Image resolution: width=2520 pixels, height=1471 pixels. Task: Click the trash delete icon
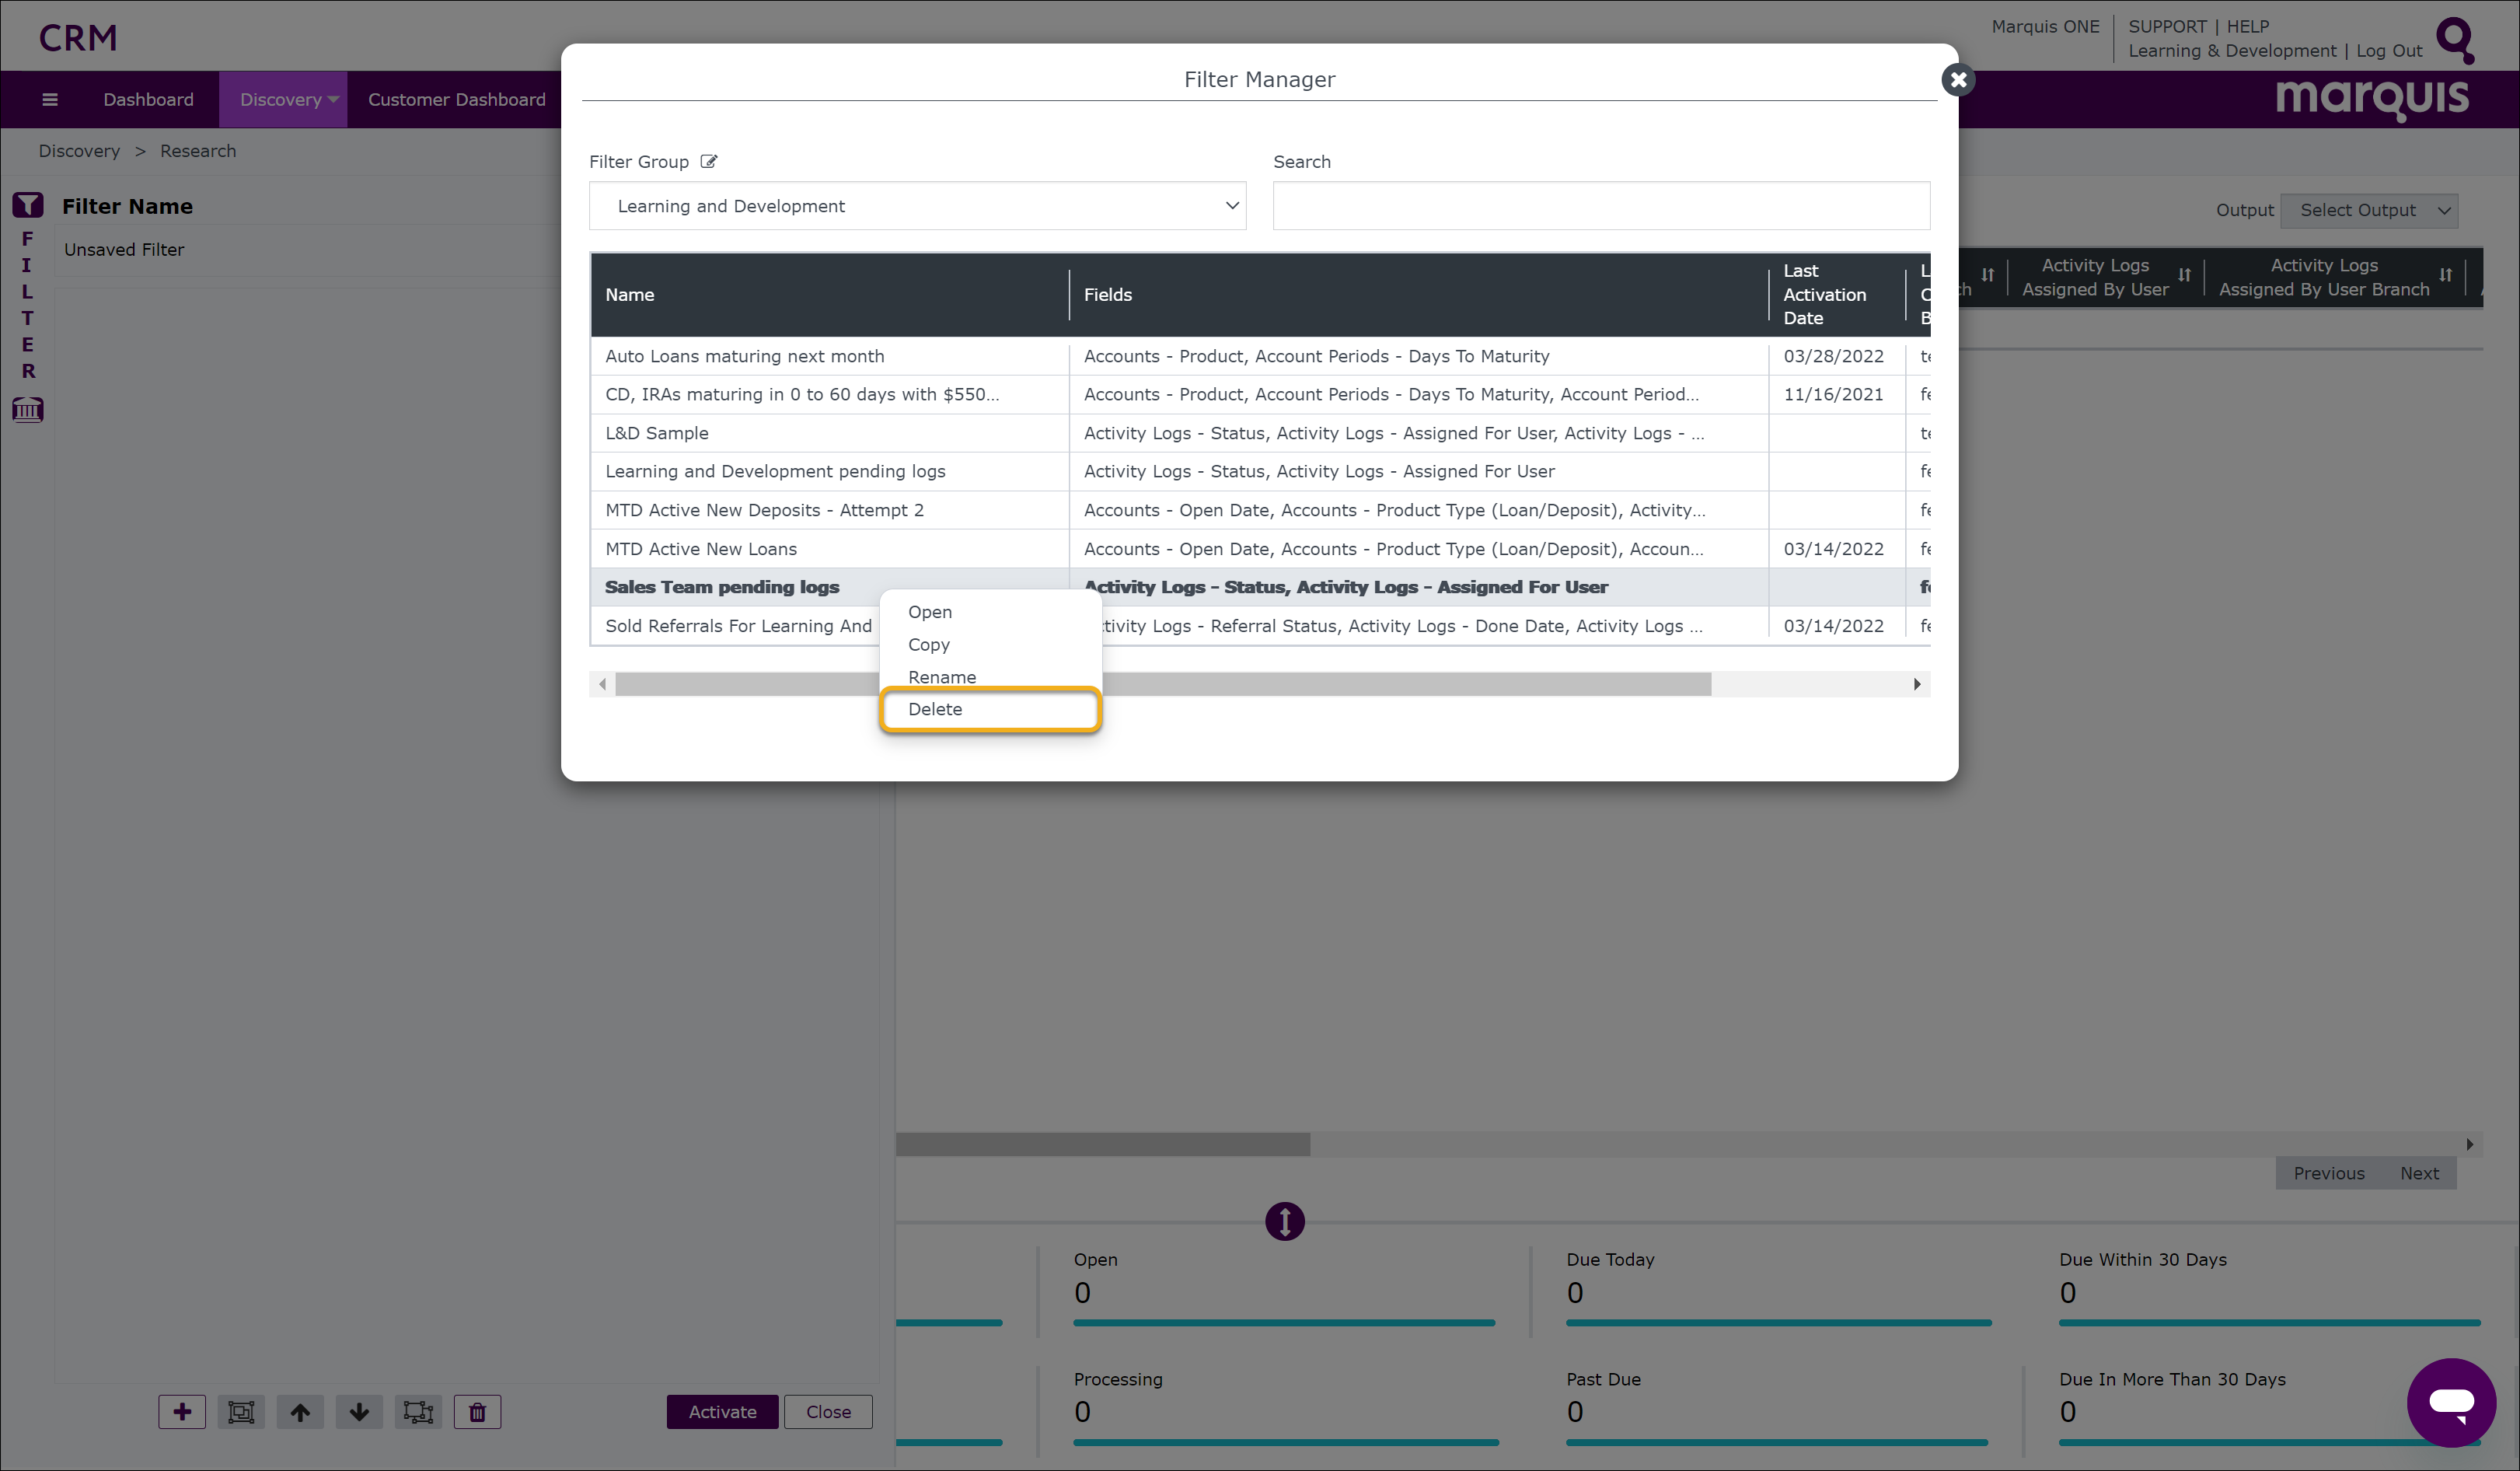click(x=477, y=1411)
